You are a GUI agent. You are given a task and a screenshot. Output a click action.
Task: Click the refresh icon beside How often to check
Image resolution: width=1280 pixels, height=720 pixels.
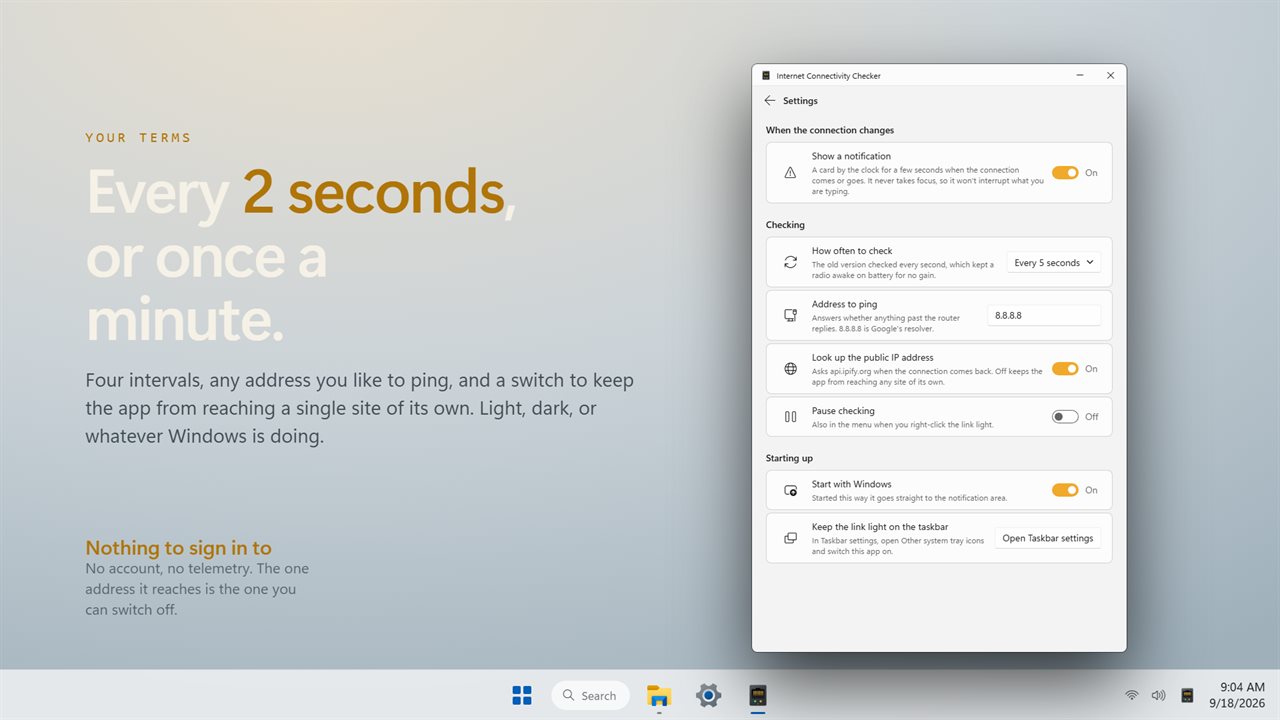pyautogui.click(x=790, y=262)
